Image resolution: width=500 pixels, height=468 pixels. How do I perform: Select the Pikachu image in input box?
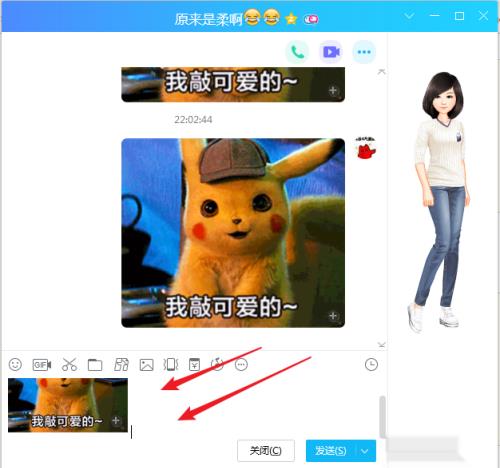tap(68, 405)
